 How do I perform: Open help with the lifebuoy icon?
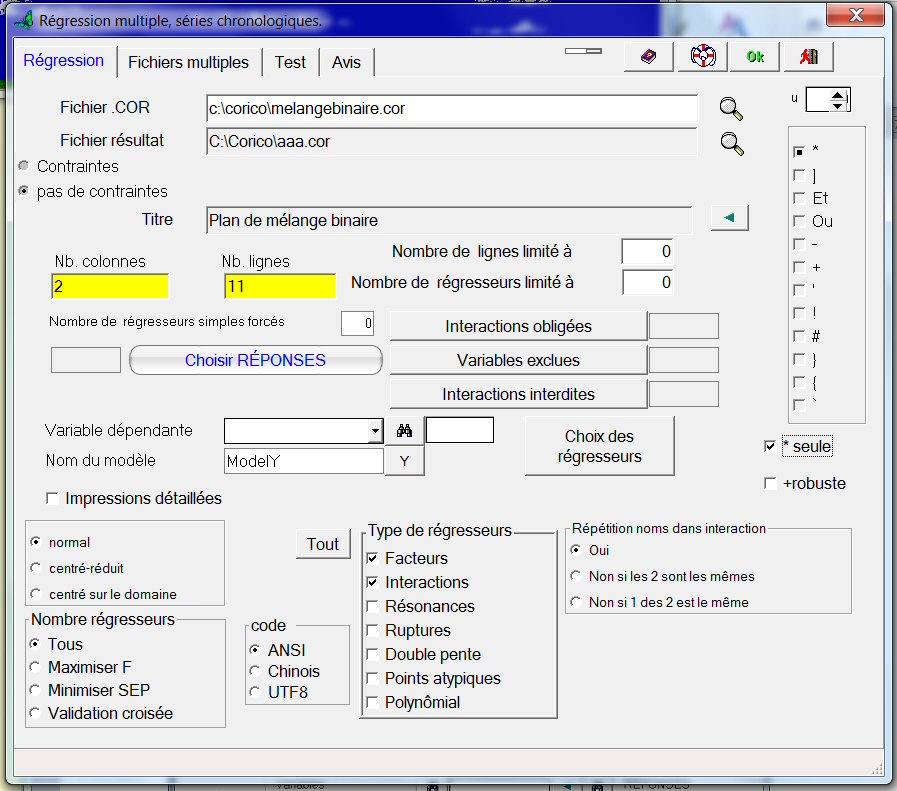click(702, 57)
